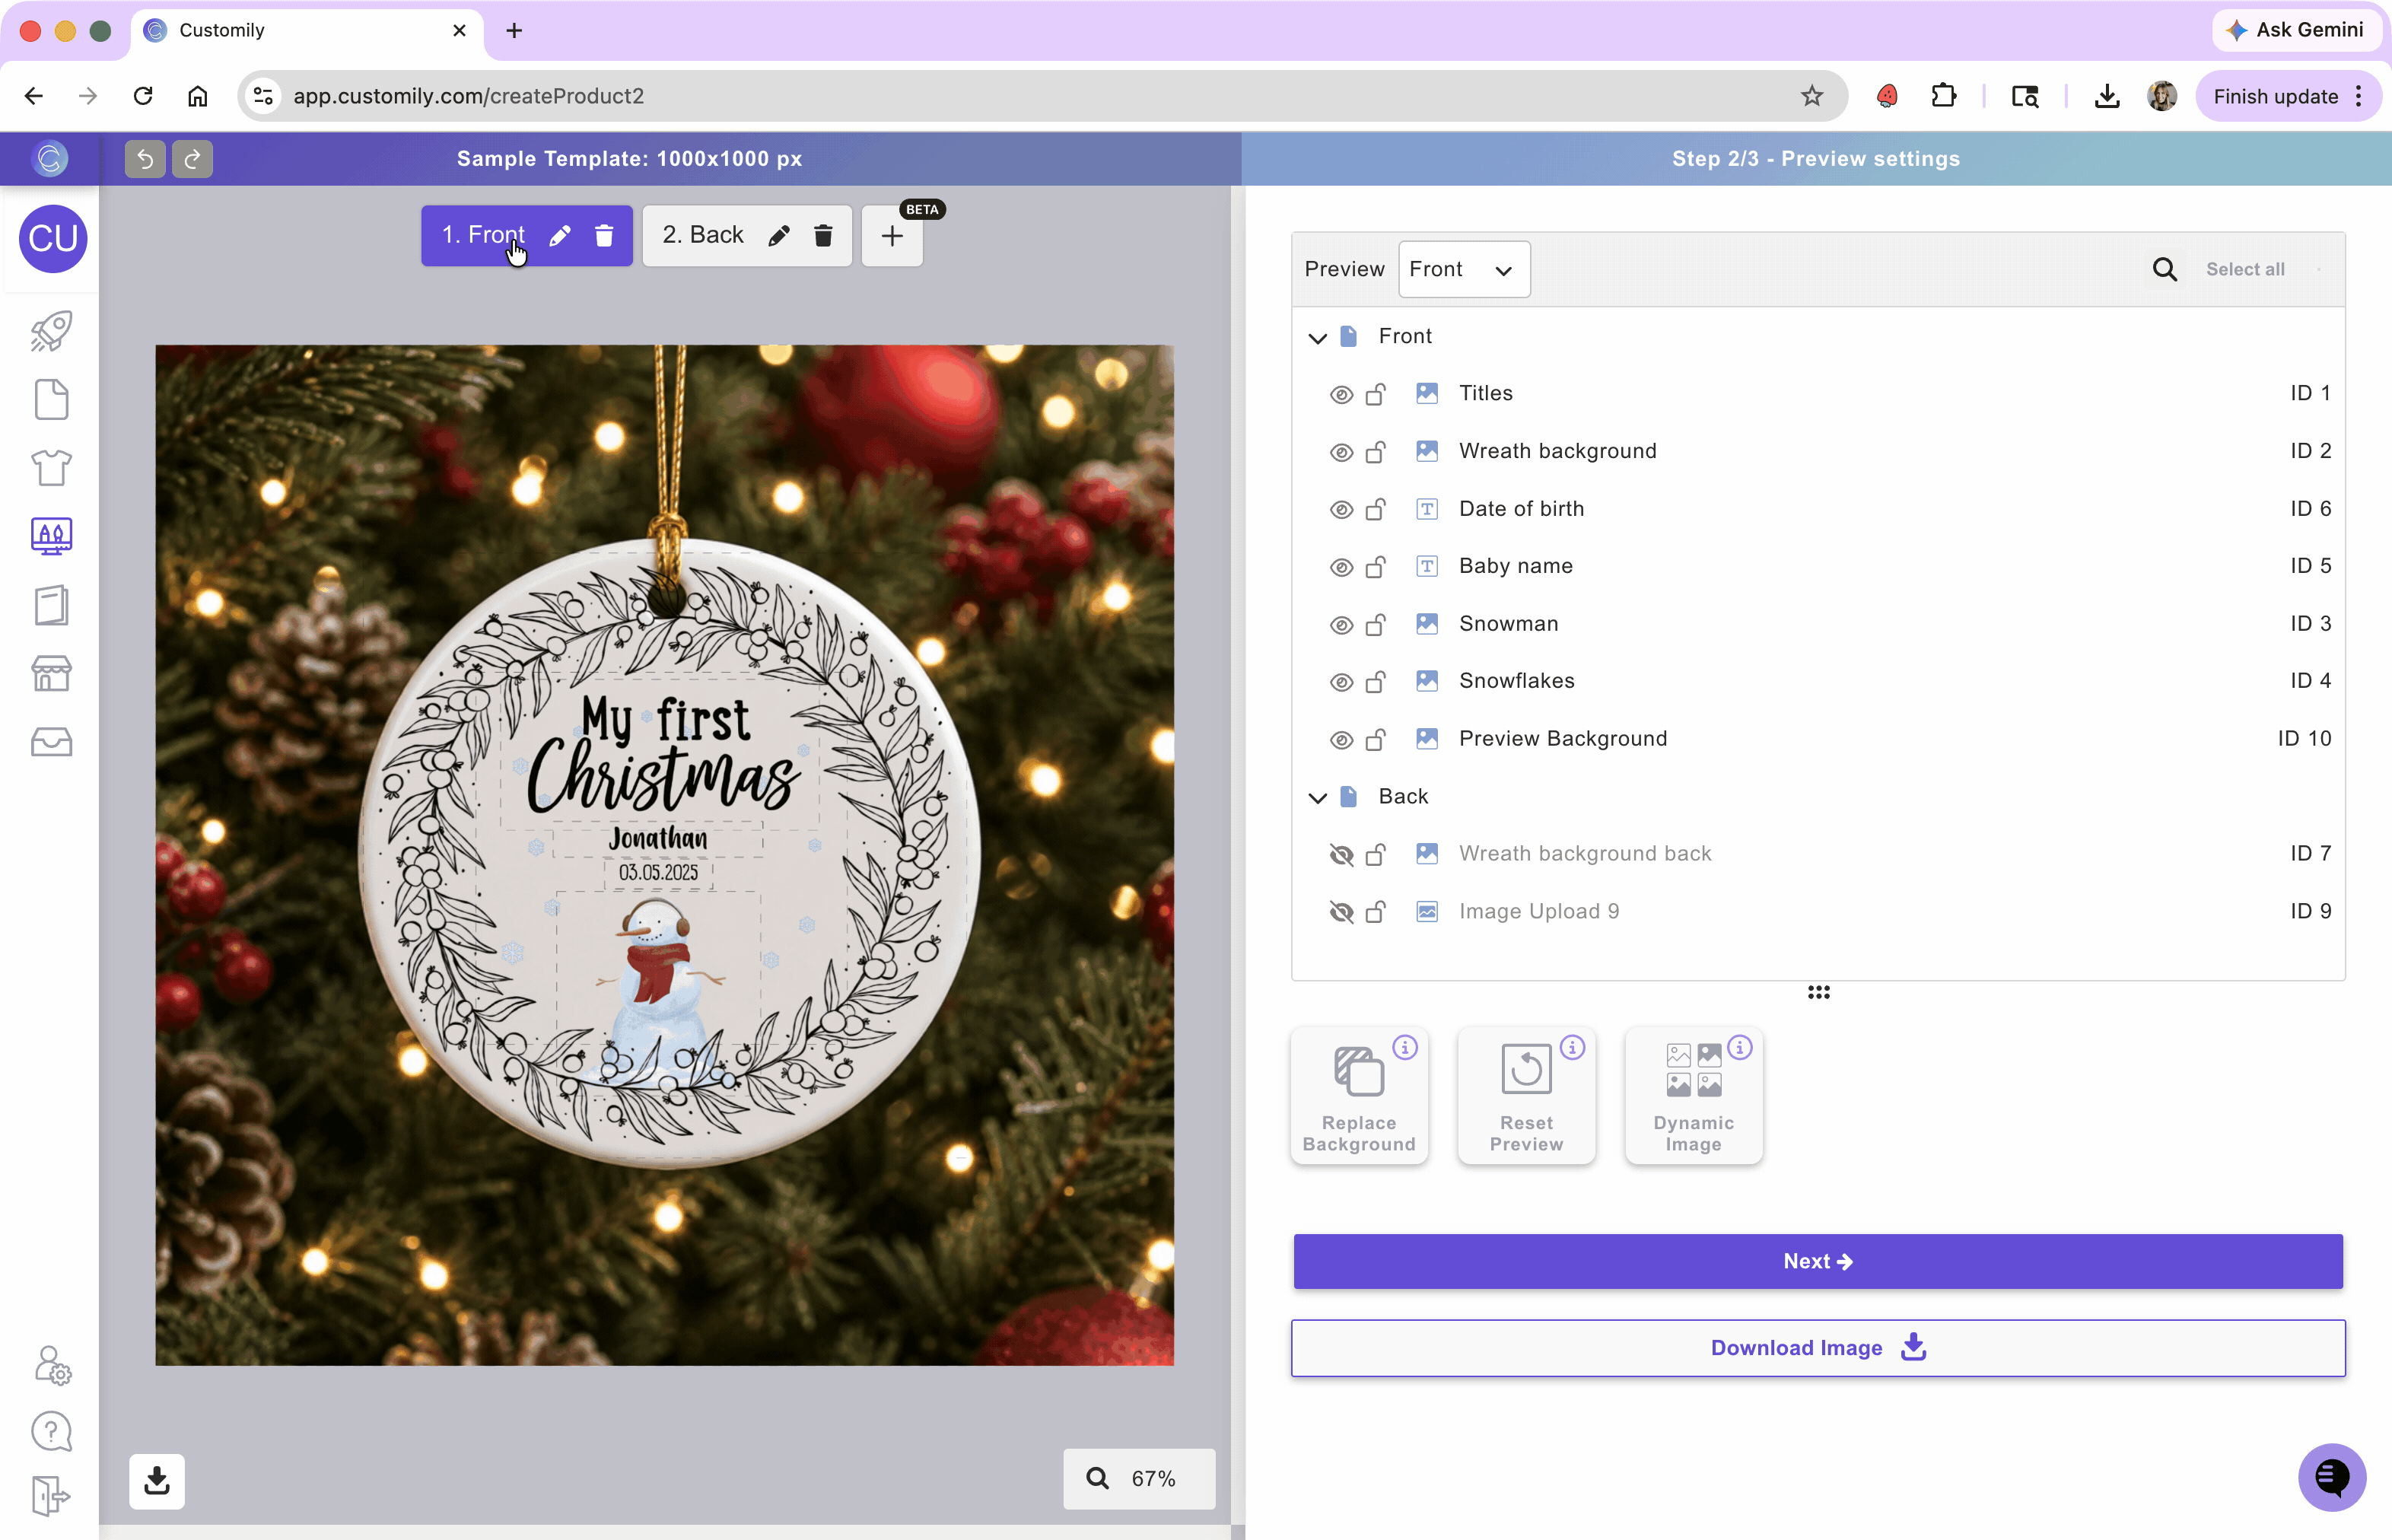Click info icon on Reset Preview

coord(1573,1047)
